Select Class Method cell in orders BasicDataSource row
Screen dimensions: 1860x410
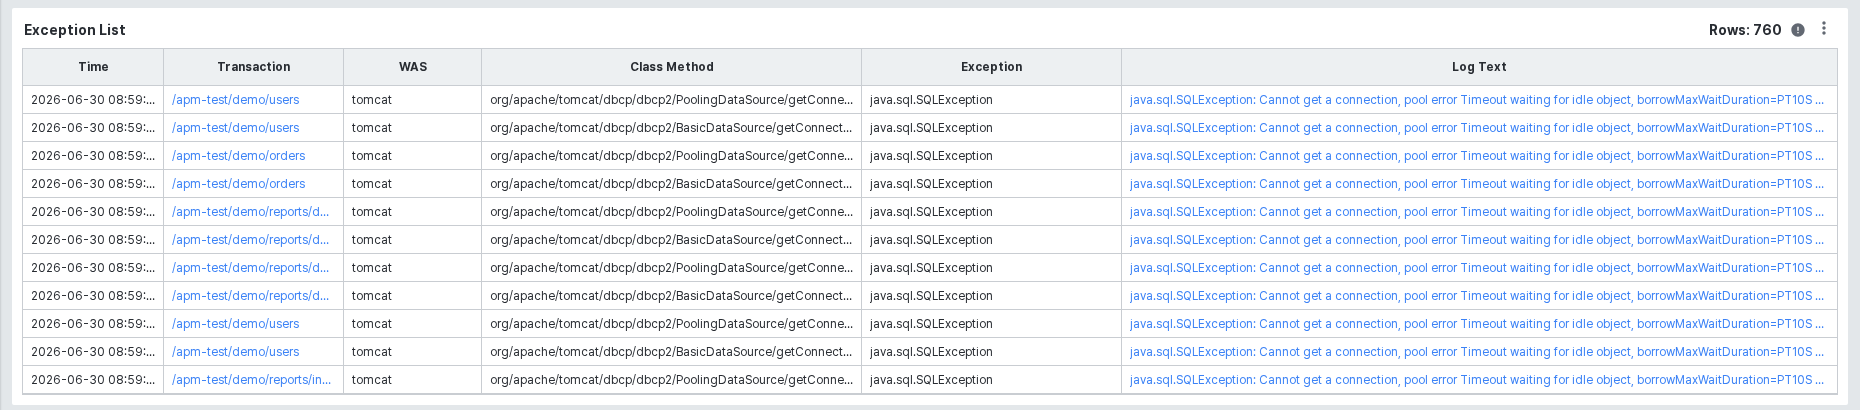672,184
